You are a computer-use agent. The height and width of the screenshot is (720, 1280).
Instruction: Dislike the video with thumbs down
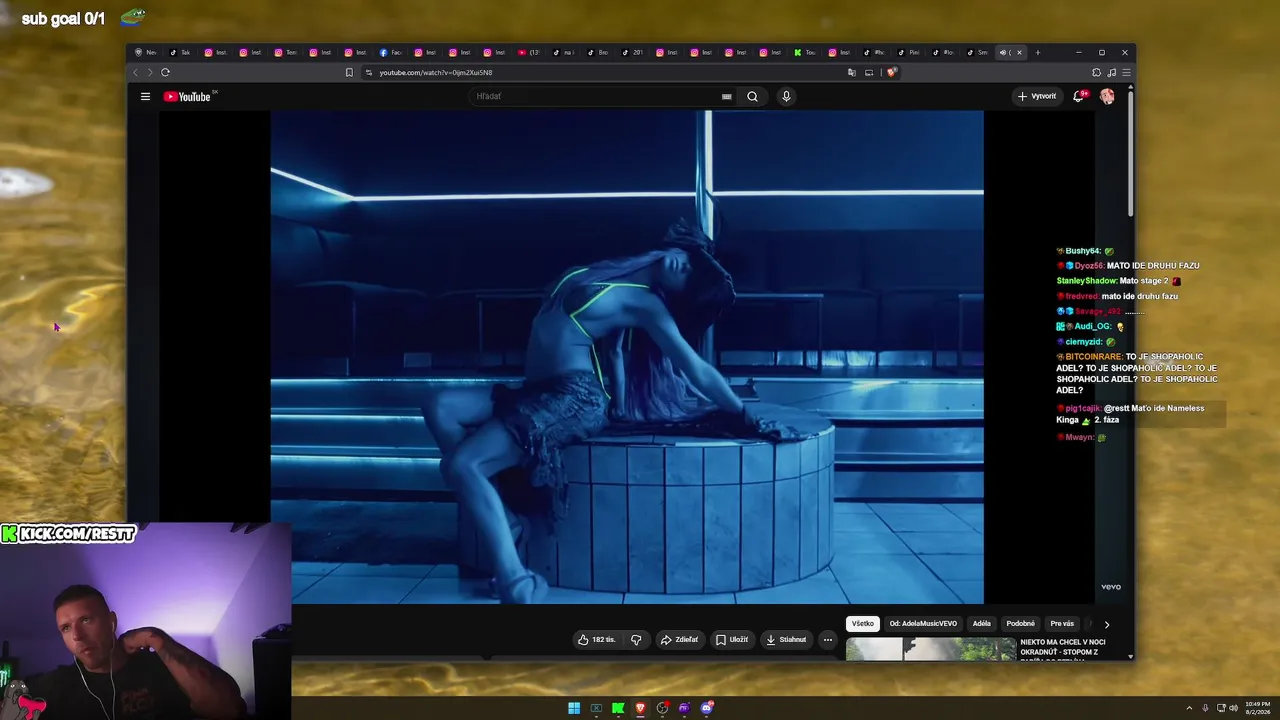[636, 640]
